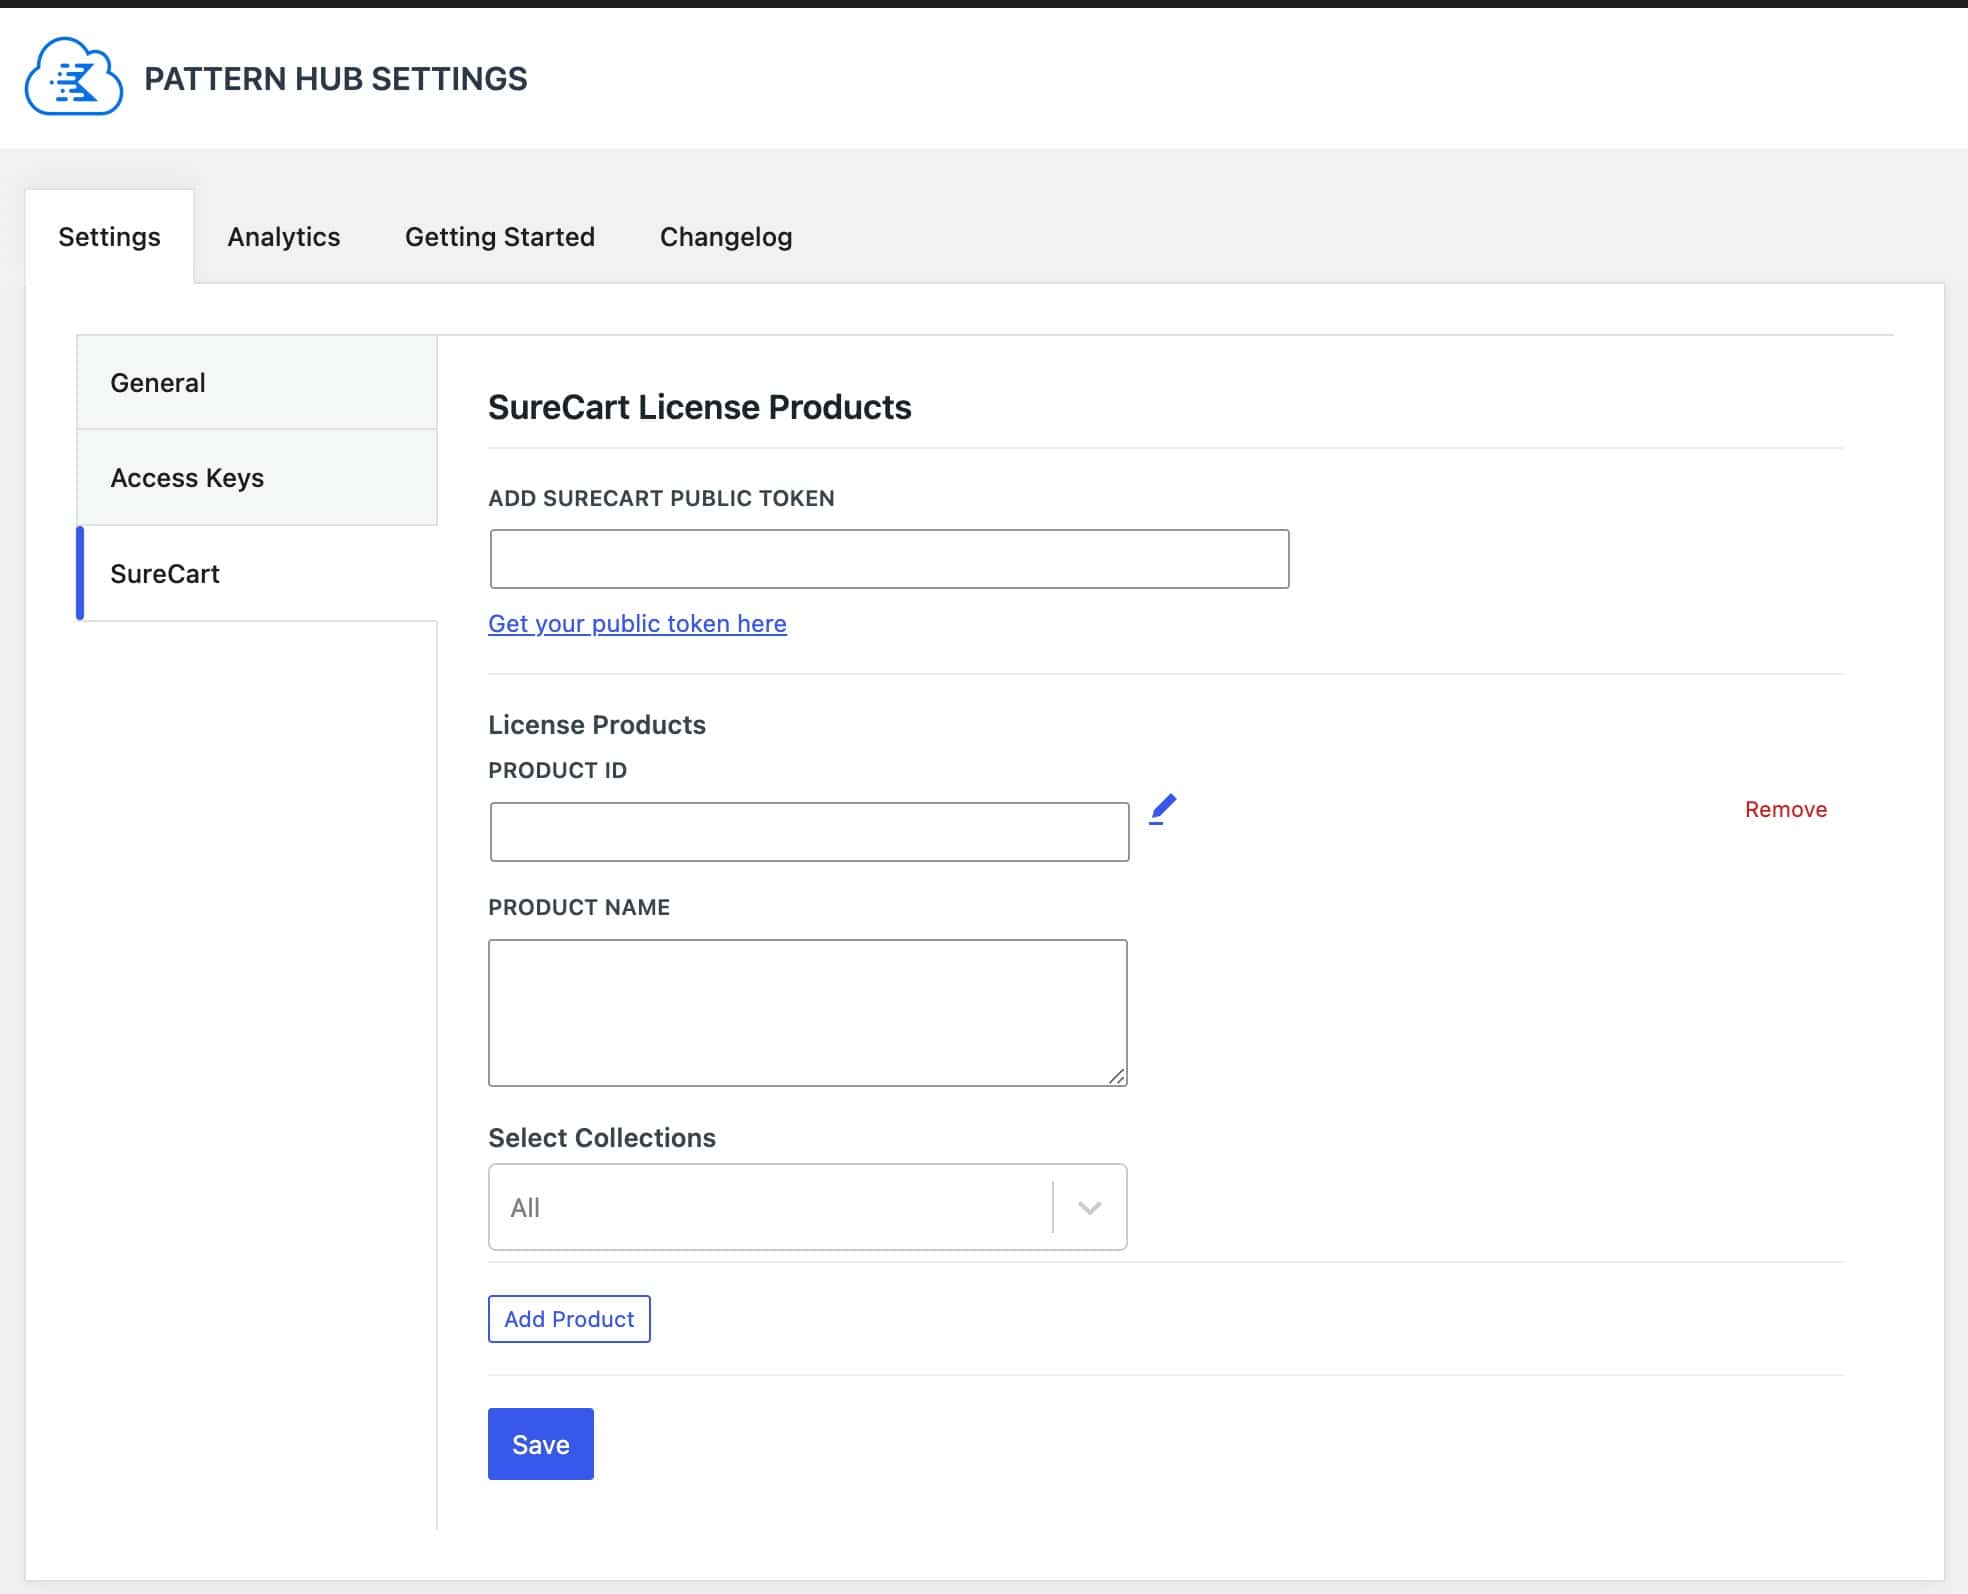
Task: Click the 'License Products' subheading
Action: click(x=597, y=725)
